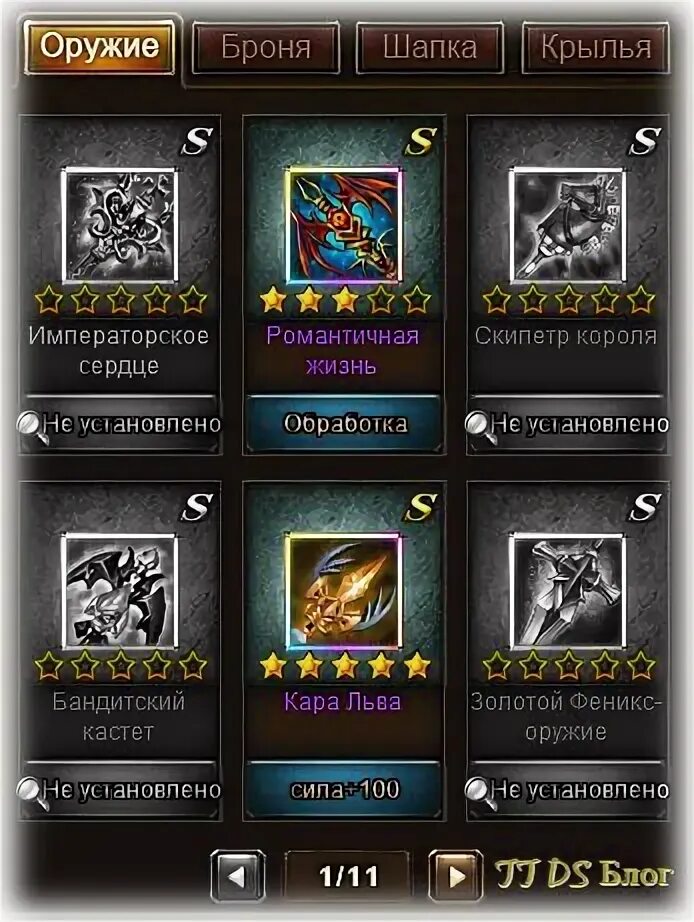Screen dimensions: 694x922
Task: Click magnifier icon under Золотой Феникс-оружие
Action: click(479, 792)
